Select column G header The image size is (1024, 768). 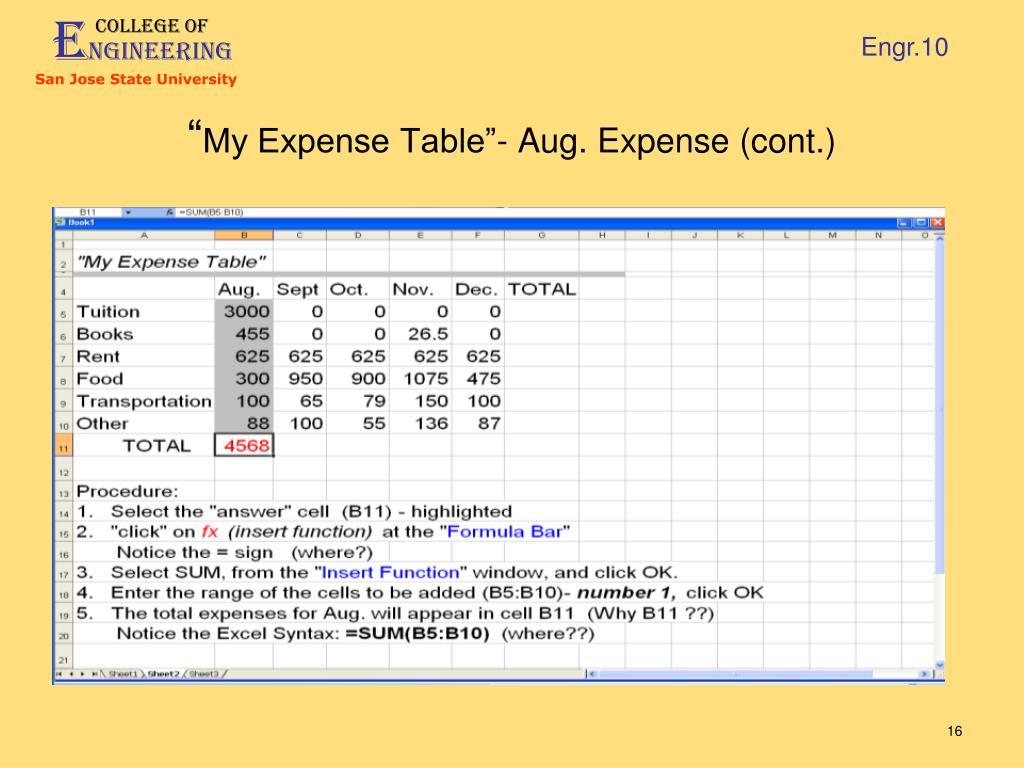coord(542,235)
